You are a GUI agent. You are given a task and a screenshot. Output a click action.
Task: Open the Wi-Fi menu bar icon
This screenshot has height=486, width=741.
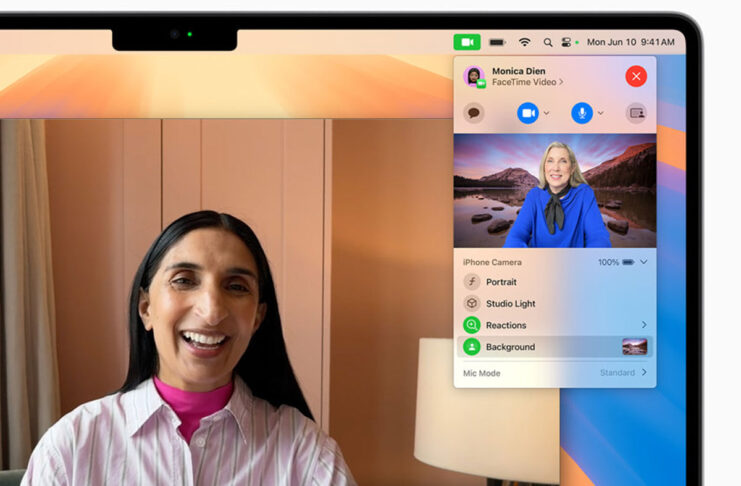(x=525, y=42)
